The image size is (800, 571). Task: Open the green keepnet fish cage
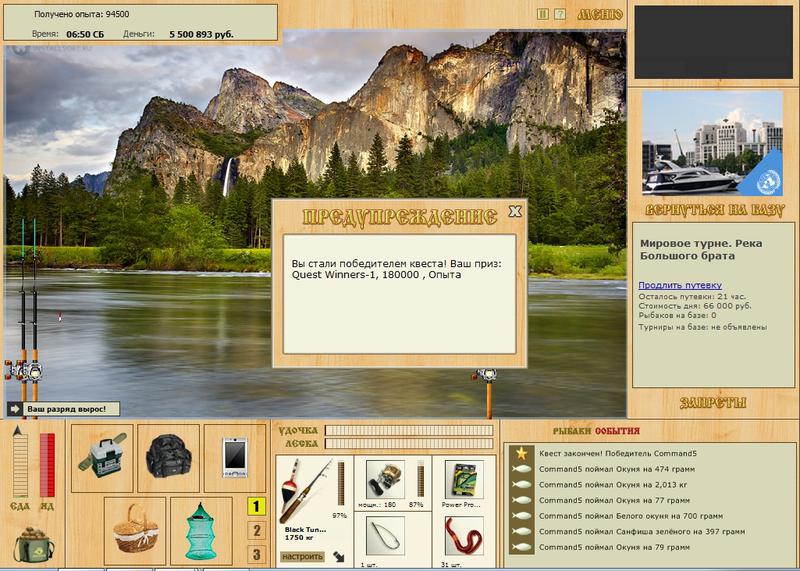point(201,530)
